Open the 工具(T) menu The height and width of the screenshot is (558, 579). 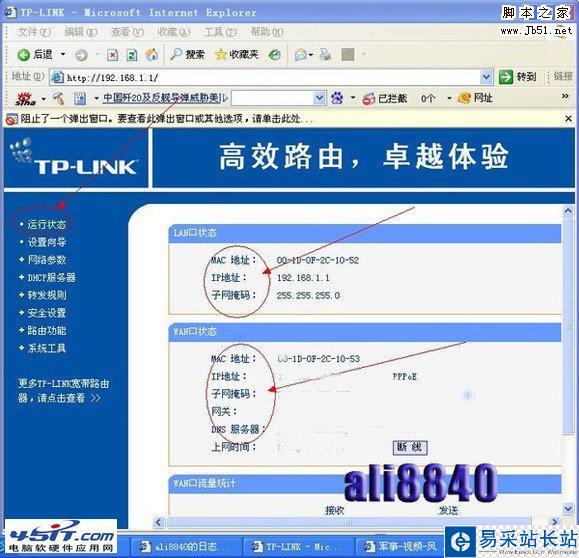220,32
